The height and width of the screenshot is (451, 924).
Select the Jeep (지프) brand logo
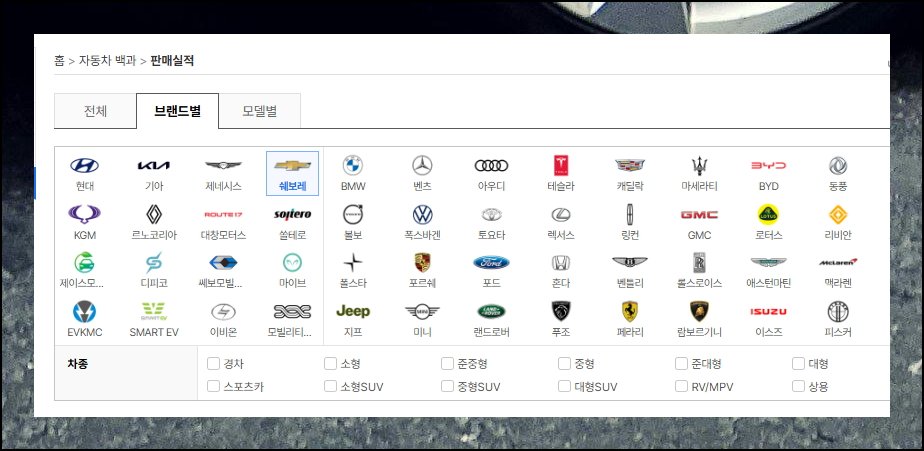click(x=353, y=311)
